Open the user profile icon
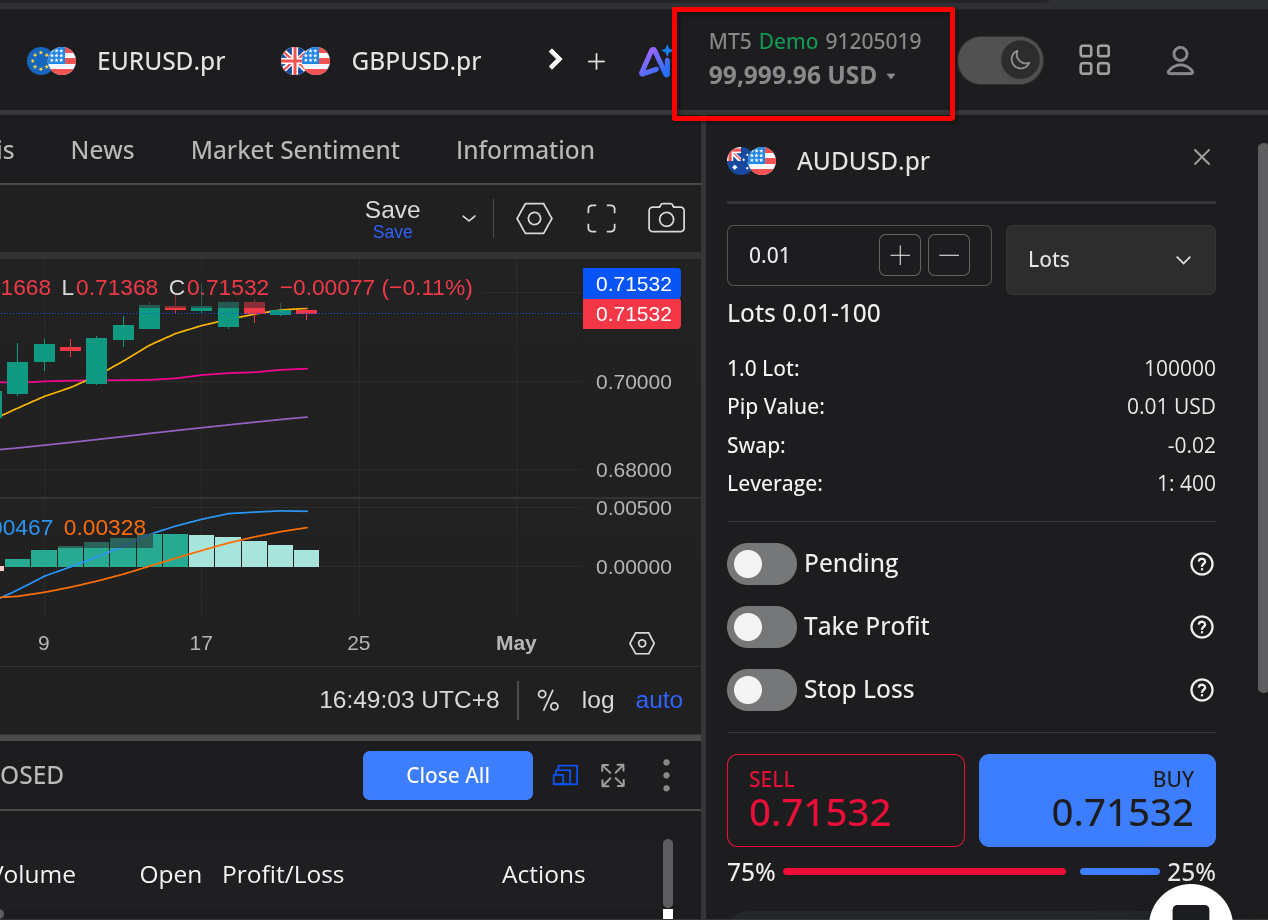 coord(1181,61)
